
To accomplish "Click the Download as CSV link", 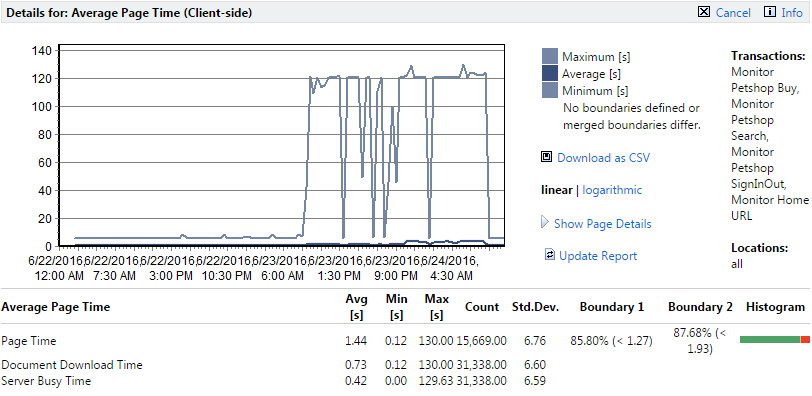I will coord(603,158).
